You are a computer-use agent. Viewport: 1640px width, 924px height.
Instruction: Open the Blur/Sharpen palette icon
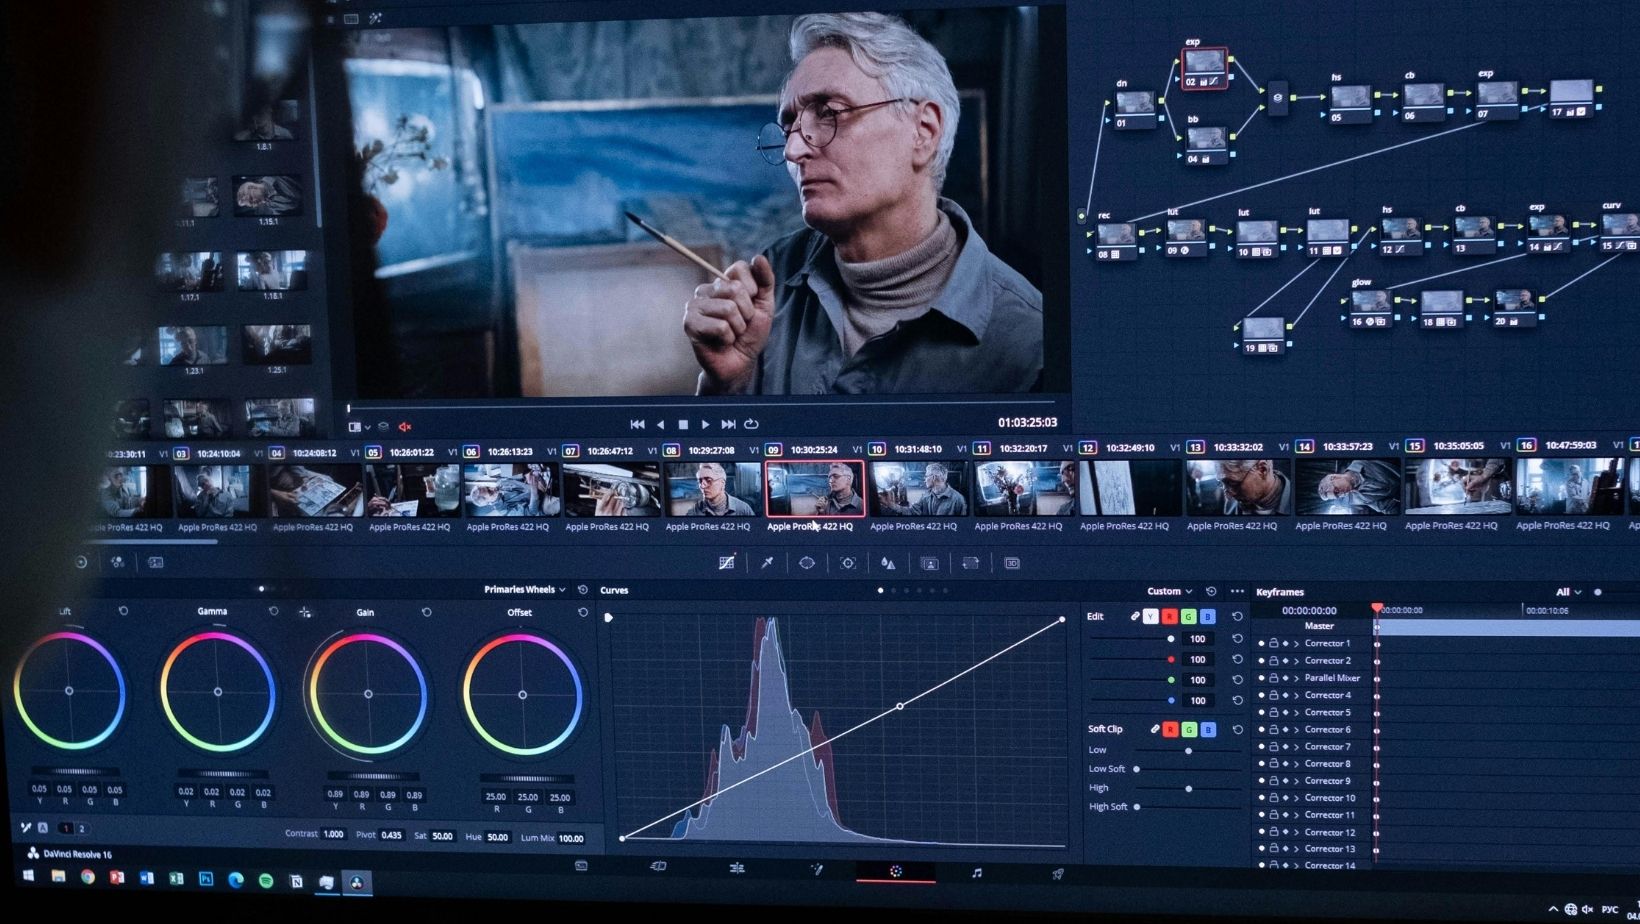[888, 563]
